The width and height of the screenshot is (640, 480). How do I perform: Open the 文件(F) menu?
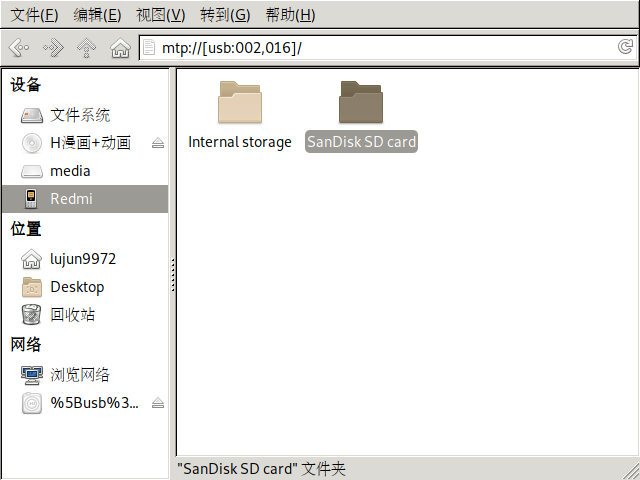pos(34,15)
